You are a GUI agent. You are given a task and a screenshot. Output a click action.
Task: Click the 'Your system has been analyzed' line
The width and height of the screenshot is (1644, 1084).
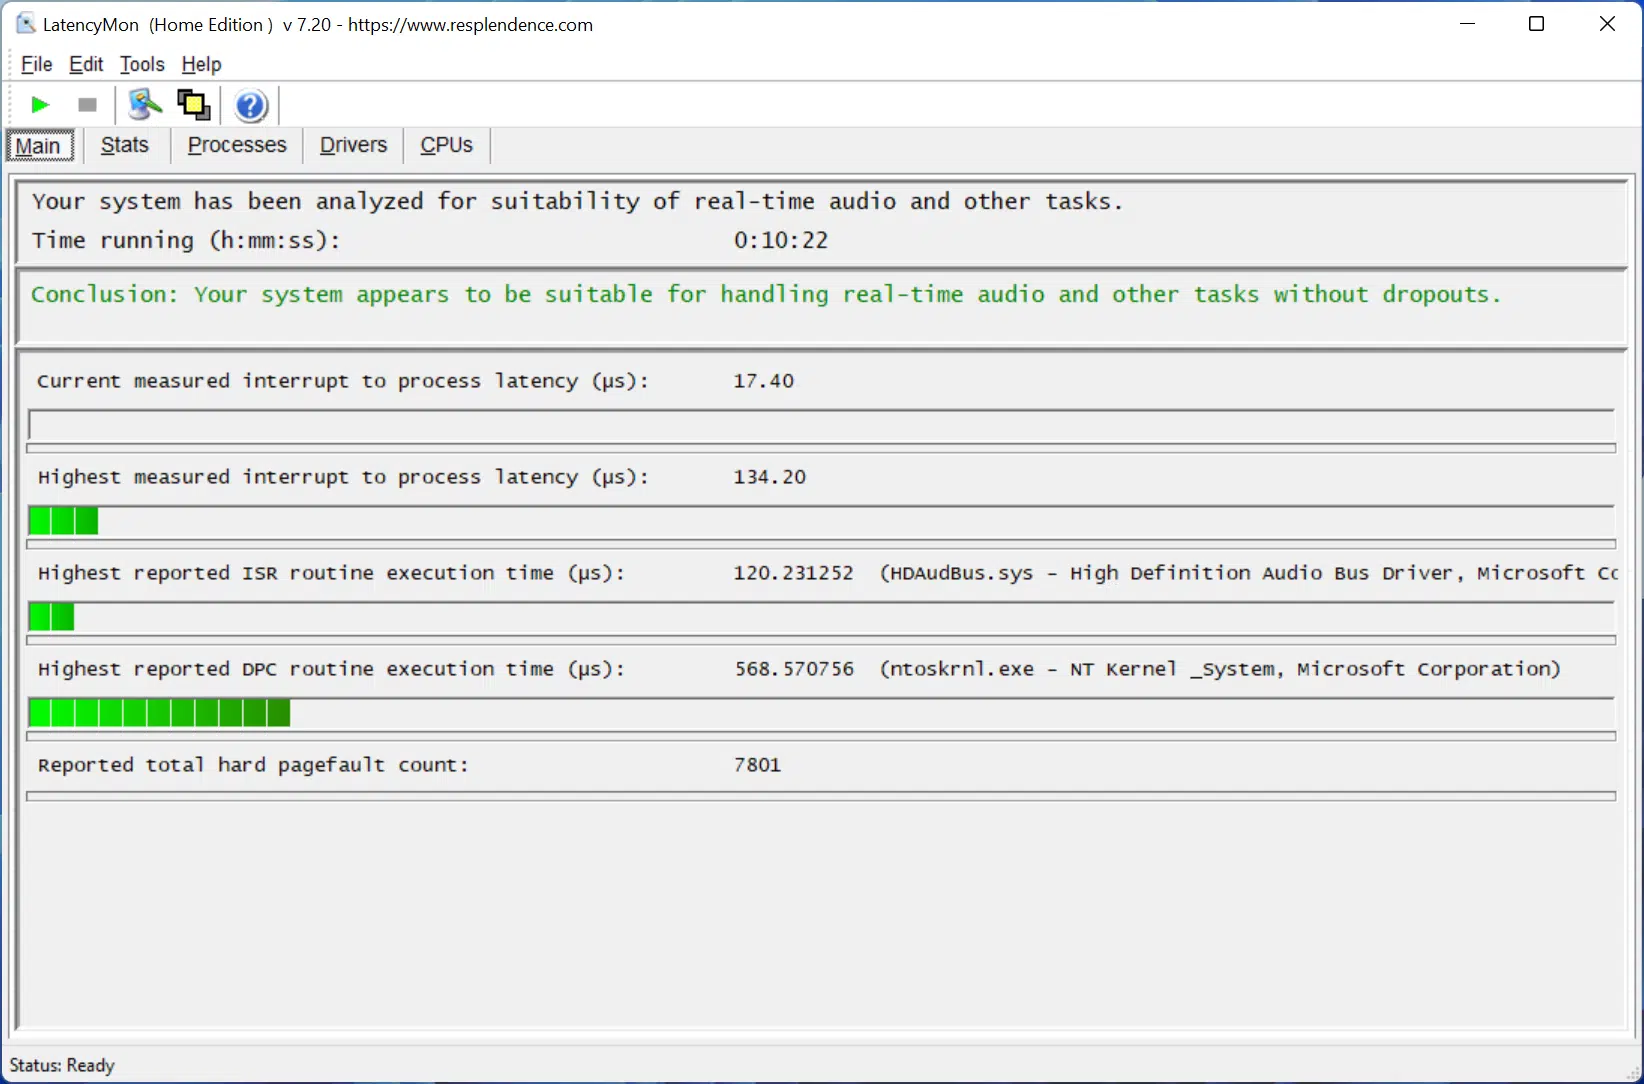577,201
